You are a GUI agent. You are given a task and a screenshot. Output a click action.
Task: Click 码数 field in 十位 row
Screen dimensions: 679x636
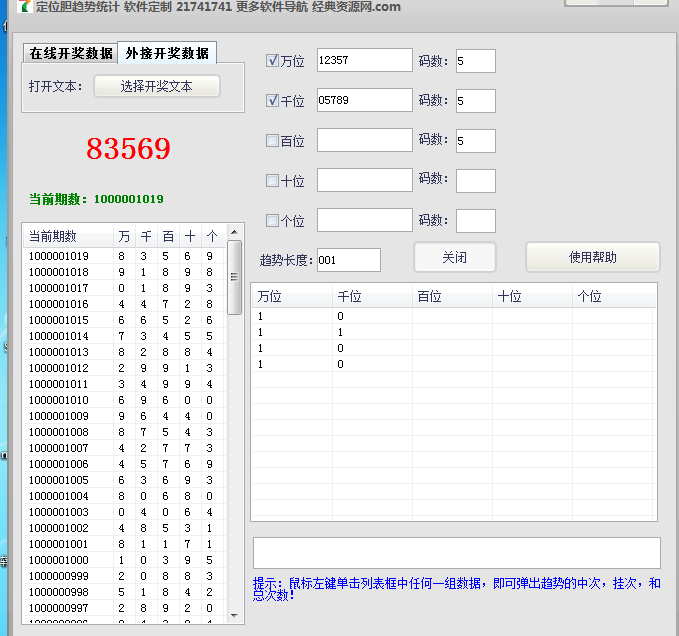(x=475, y=181)
